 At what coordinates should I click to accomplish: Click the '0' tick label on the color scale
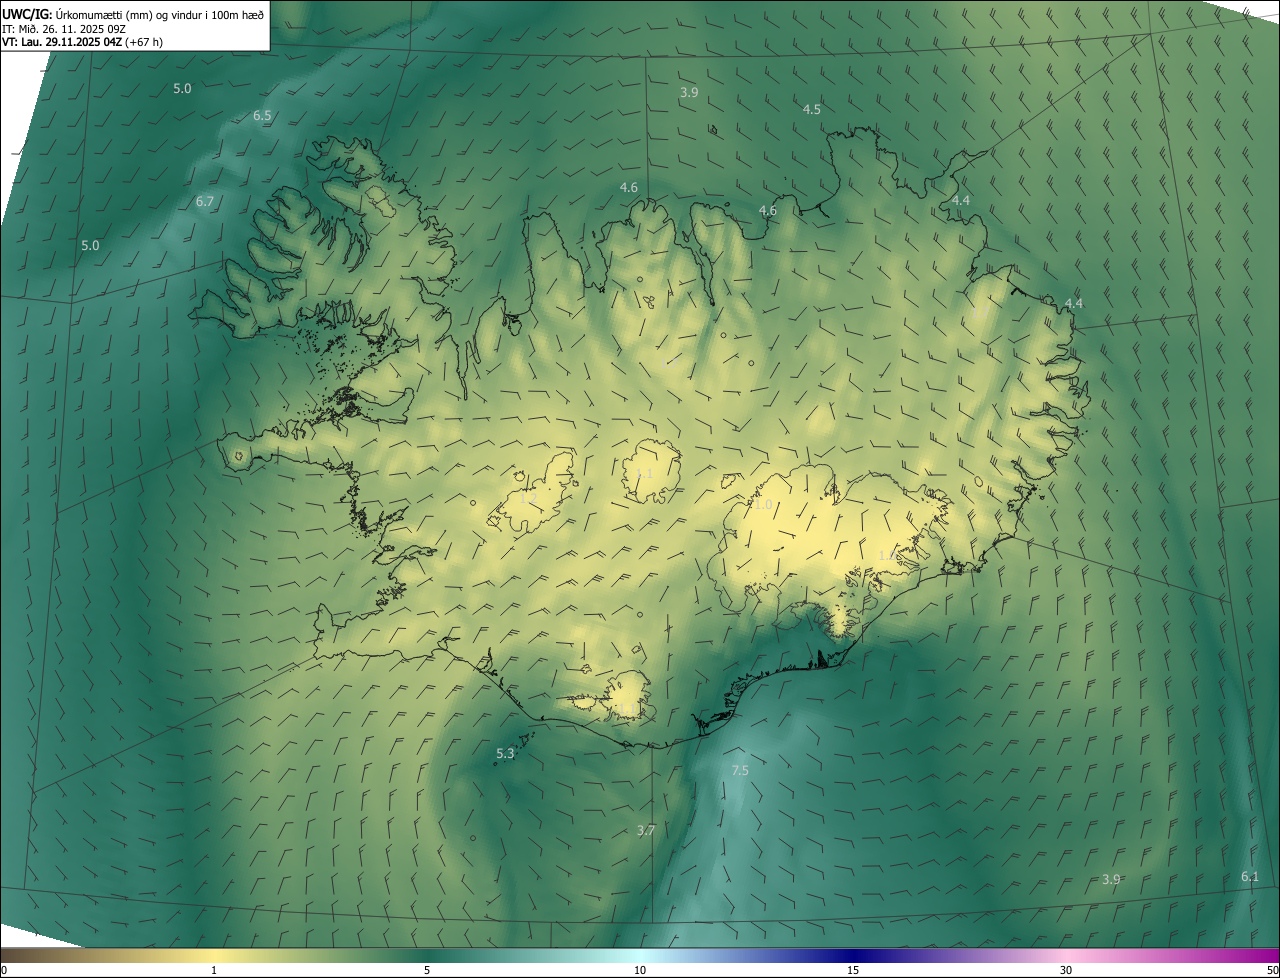coord(4,970)
